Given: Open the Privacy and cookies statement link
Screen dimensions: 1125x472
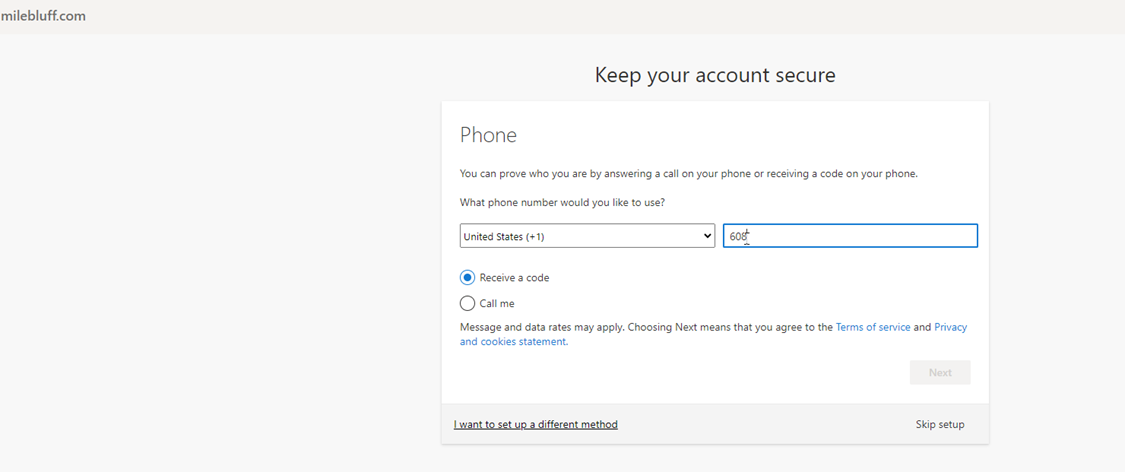Looking at the screenshot, I should (x=950, y=327).
